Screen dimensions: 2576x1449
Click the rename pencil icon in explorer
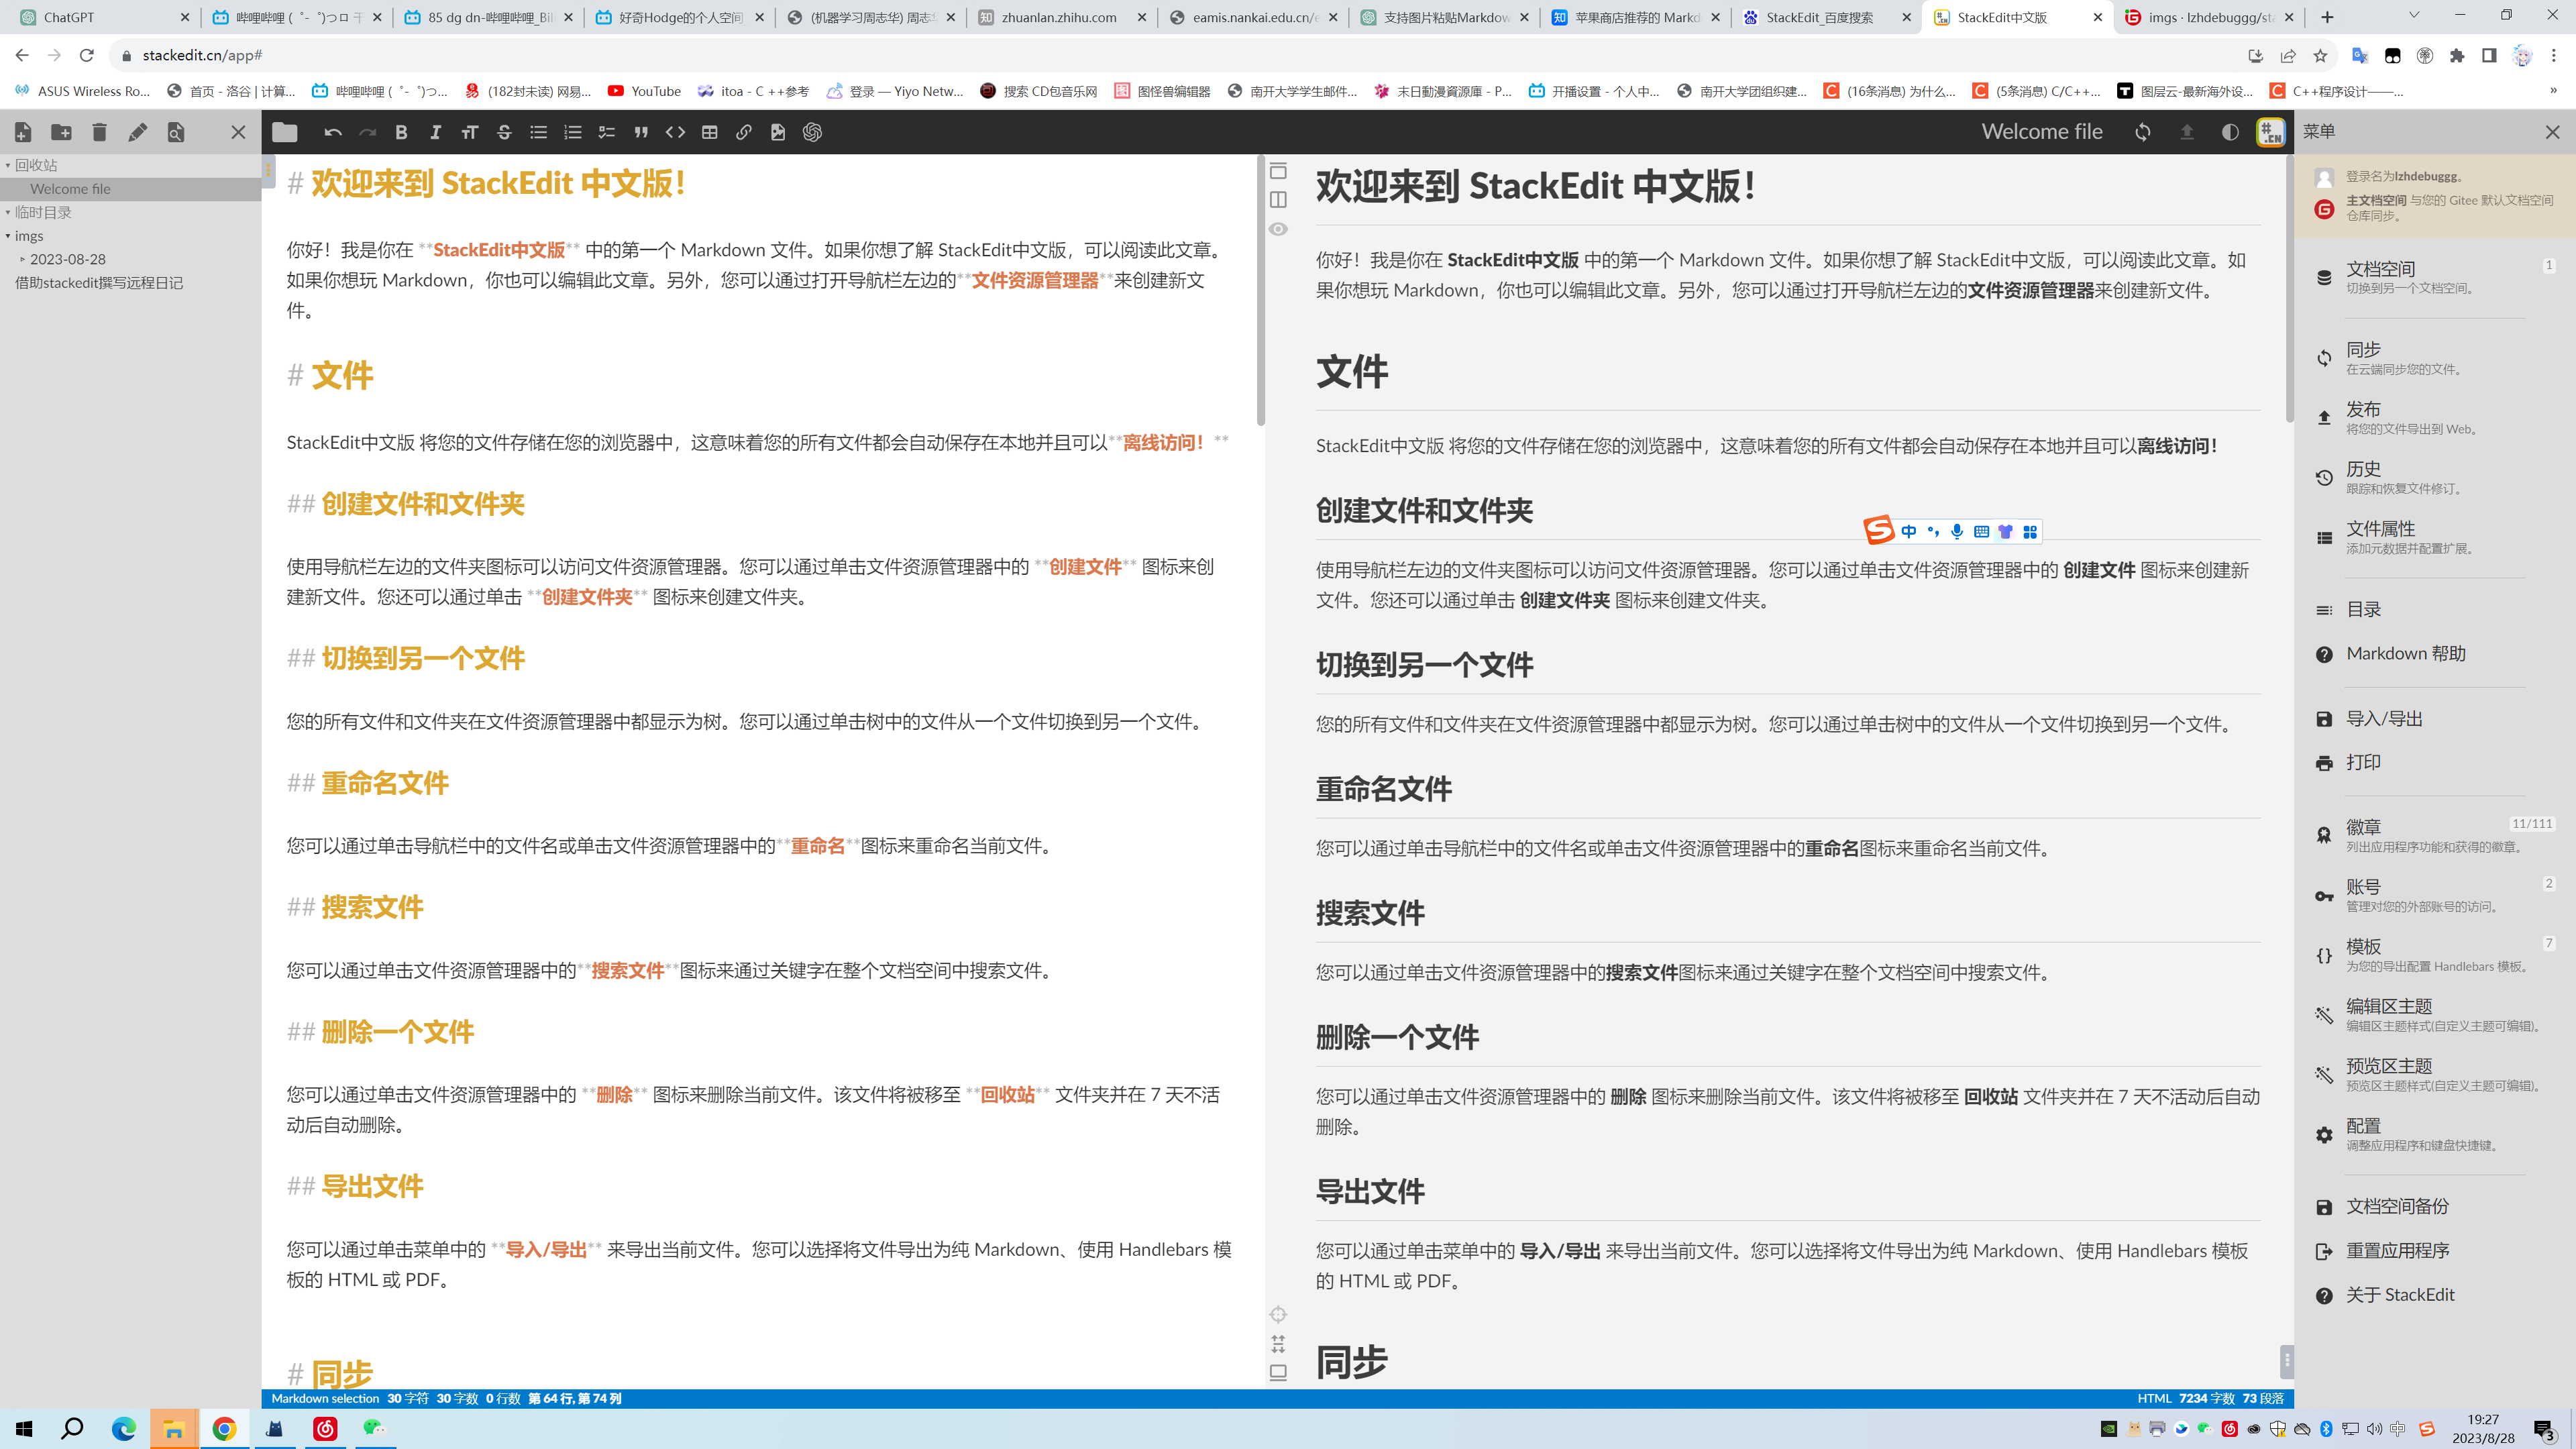click(x=137, y=132)
